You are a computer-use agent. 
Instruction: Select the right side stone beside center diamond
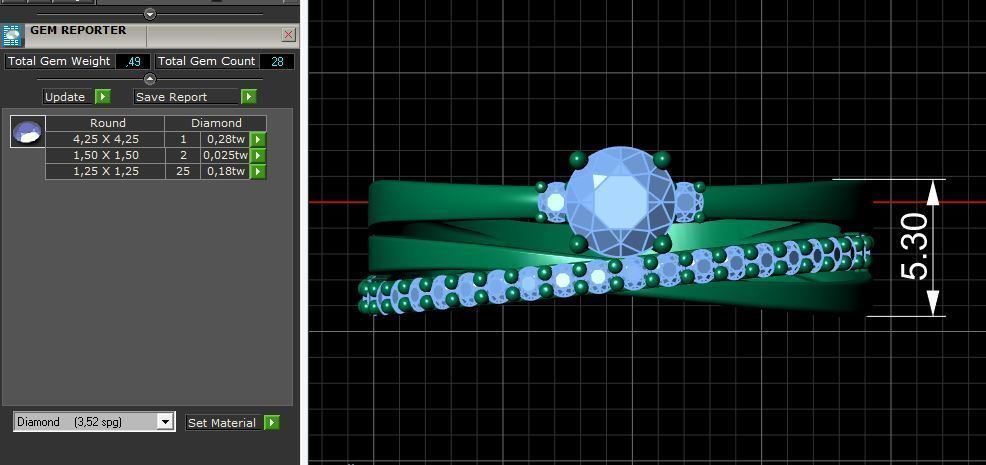(687, 202)
